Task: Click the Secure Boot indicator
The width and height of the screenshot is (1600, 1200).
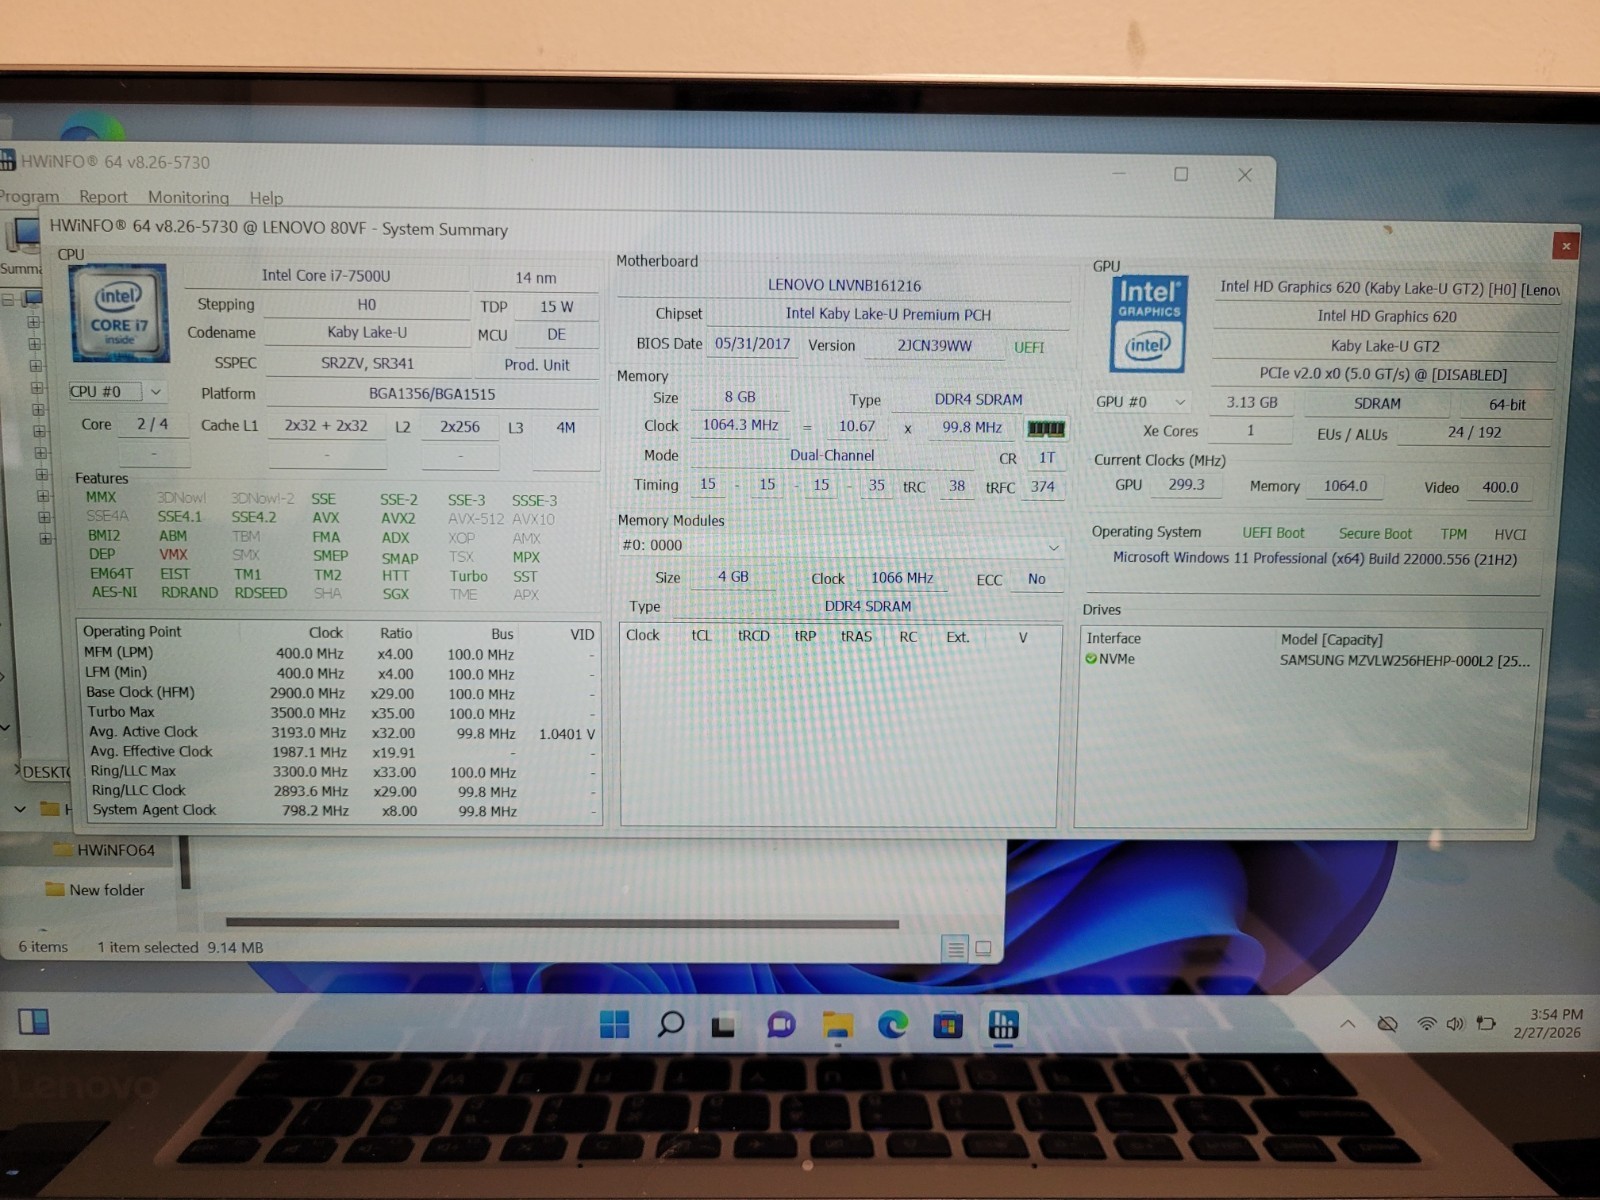Action: pyautogui.click(x=1375, y=534)
